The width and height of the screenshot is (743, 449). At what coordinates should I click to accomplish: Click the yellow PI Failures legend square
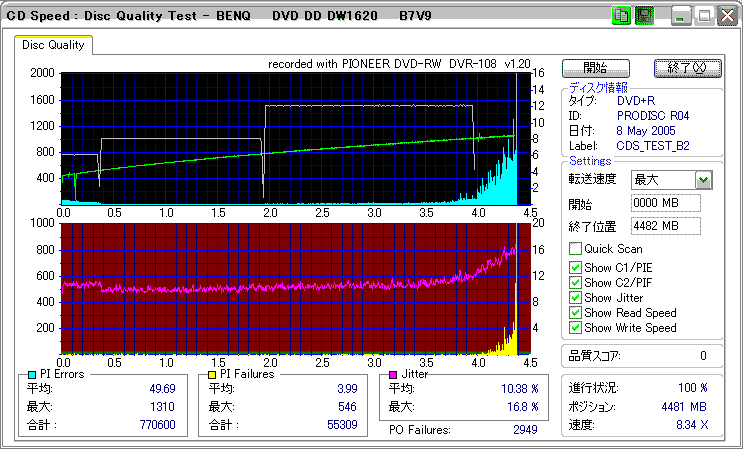coord(210,374)
